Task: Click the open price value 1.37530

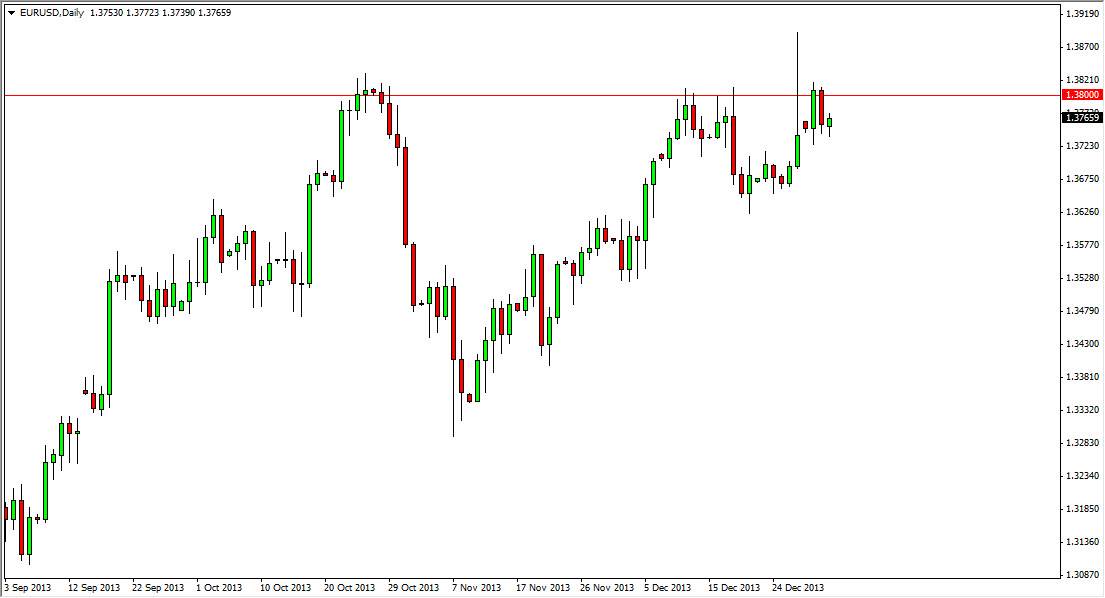Action: click(x=106, y=13)
